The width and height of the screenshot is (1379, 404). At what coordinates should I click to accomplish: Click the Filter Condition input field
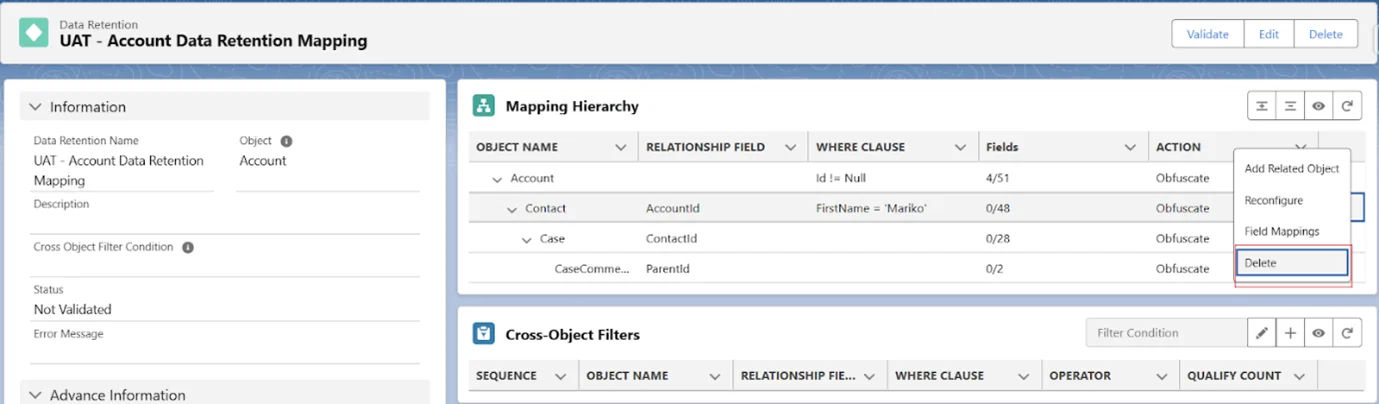coord(1166,333)
